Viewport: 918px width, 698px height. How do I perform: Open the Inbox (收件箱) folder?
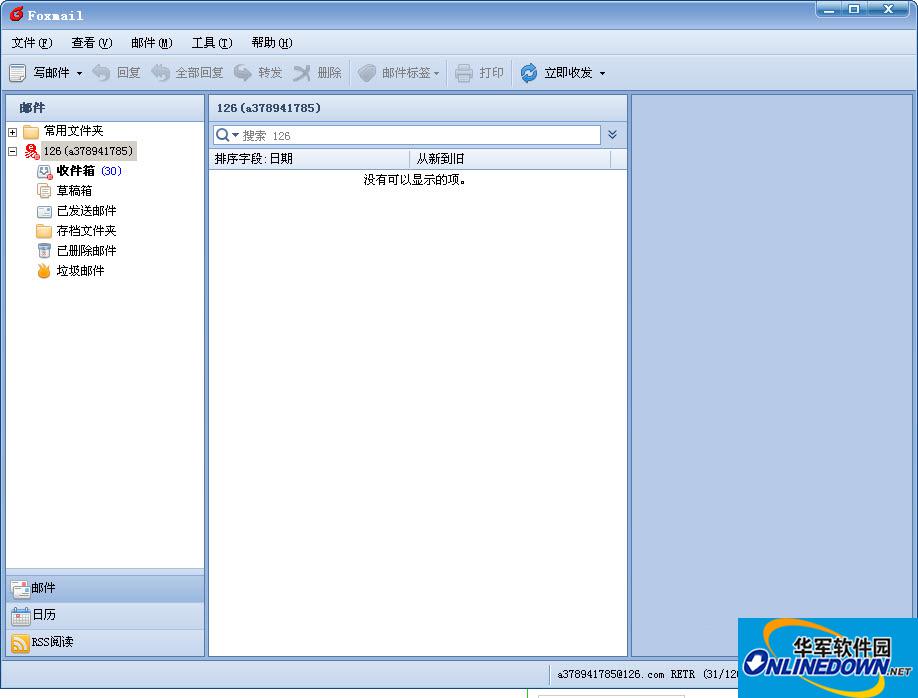click(x=76, y=171)
